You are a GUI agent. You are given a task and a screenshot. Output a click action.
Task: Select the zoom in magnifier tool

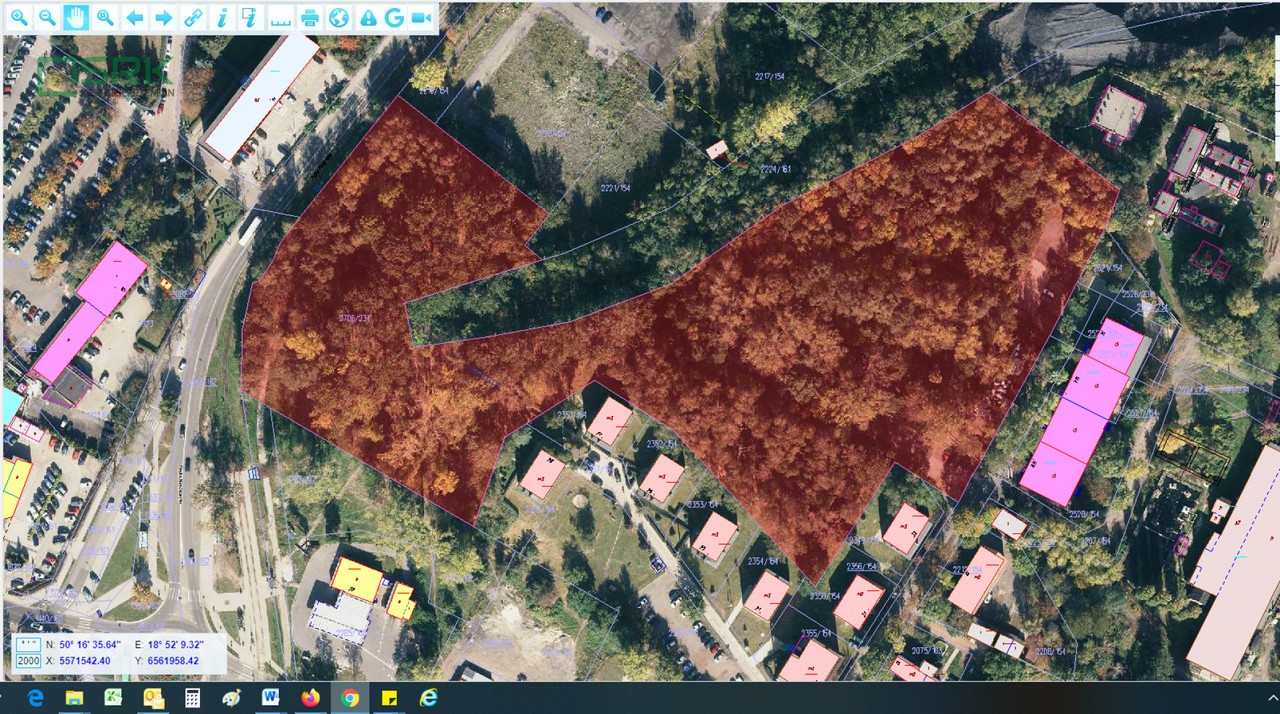coord(19,17)
